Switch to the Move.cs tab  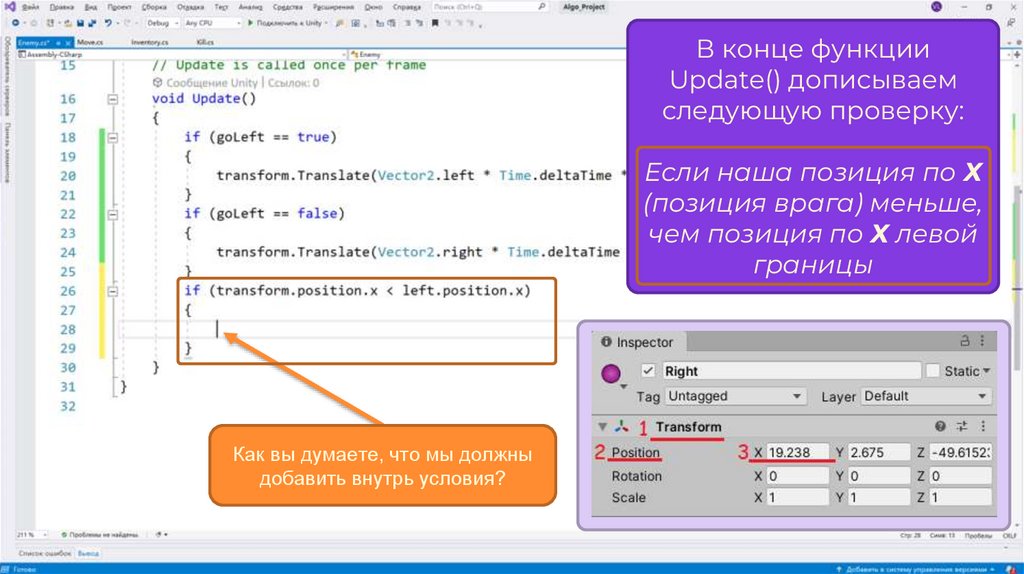[x=90, y=42]
